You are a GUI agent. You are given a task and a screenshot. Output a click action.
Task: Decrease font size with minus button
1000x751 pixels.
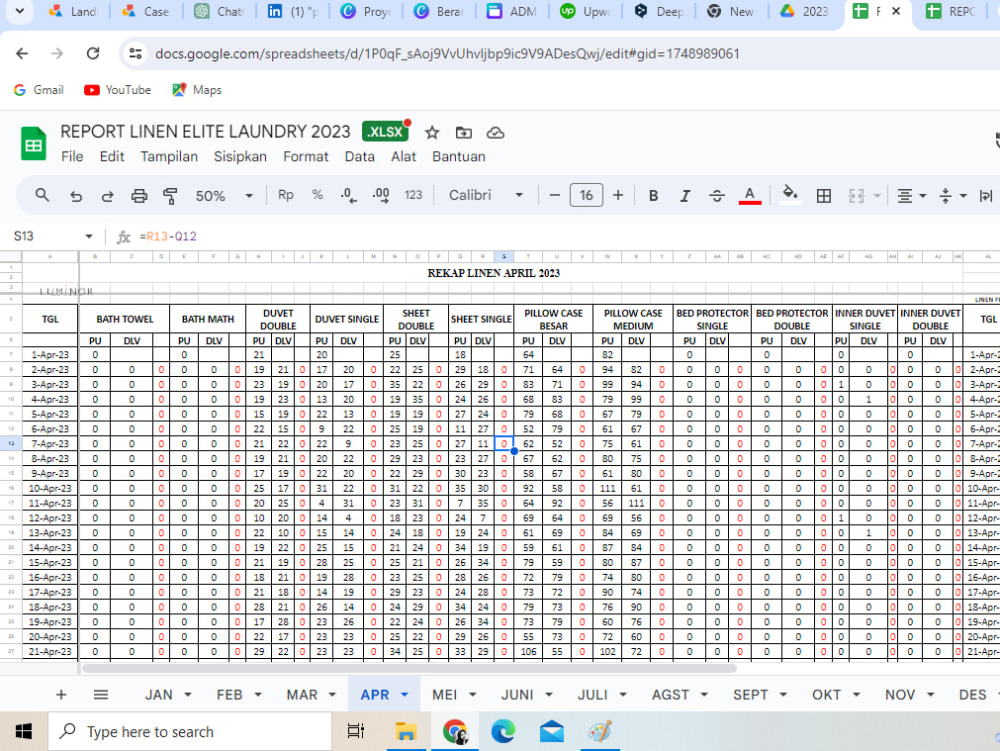(x=555, y=195)
